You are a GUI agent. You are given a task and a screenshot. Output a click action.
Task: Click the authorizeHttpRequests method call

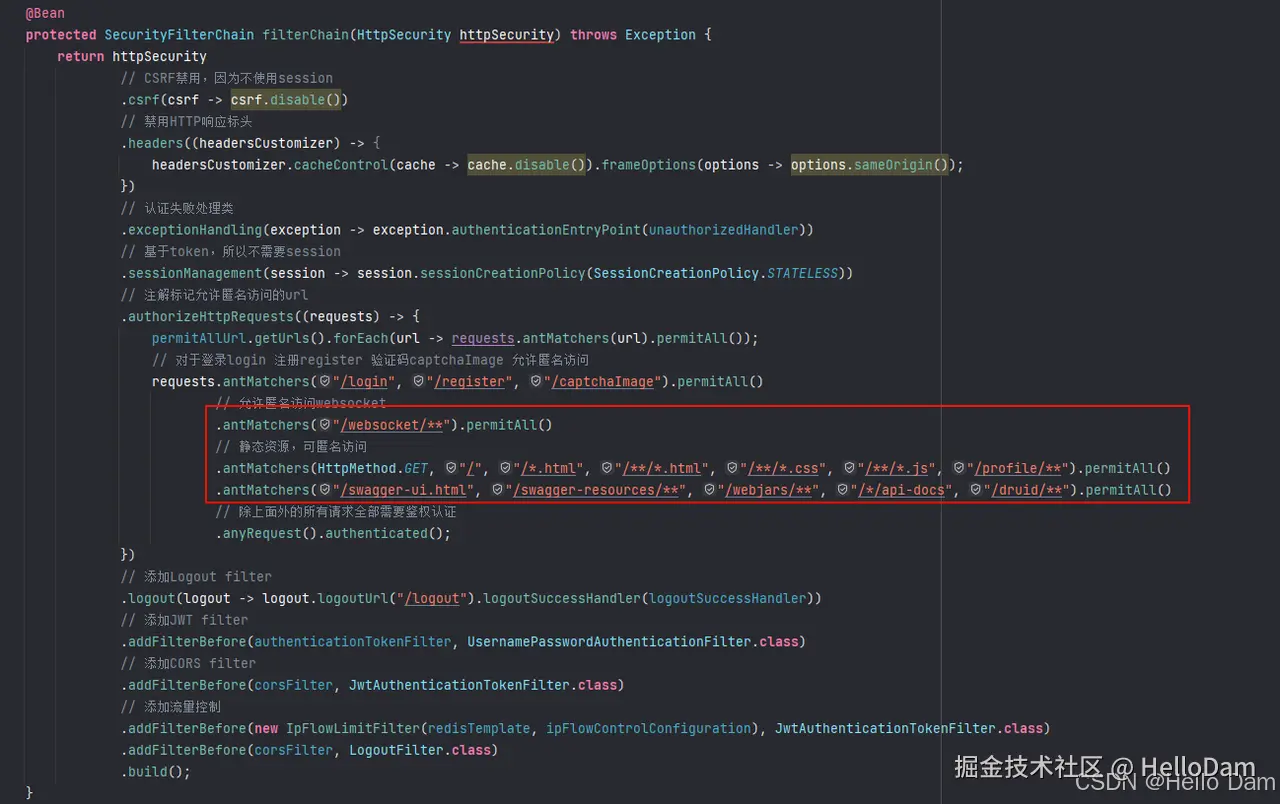(x=209, y=316)
